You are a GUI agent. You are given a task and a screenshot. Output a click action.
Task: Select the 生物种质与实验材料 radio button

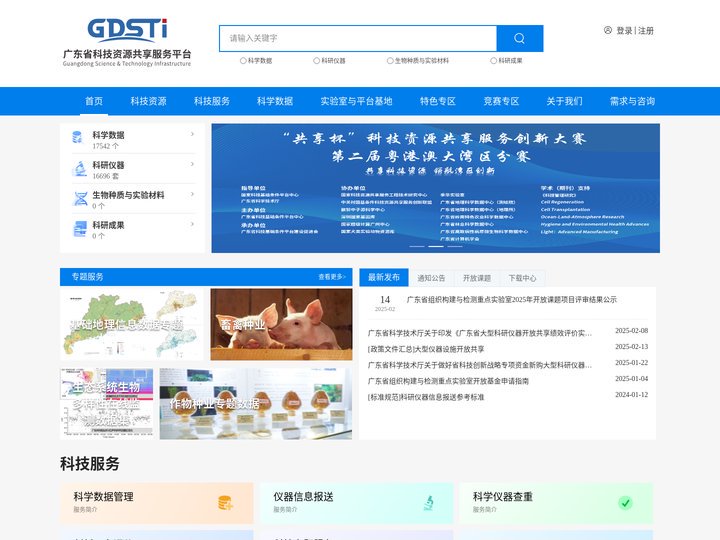tap(390, 61)
